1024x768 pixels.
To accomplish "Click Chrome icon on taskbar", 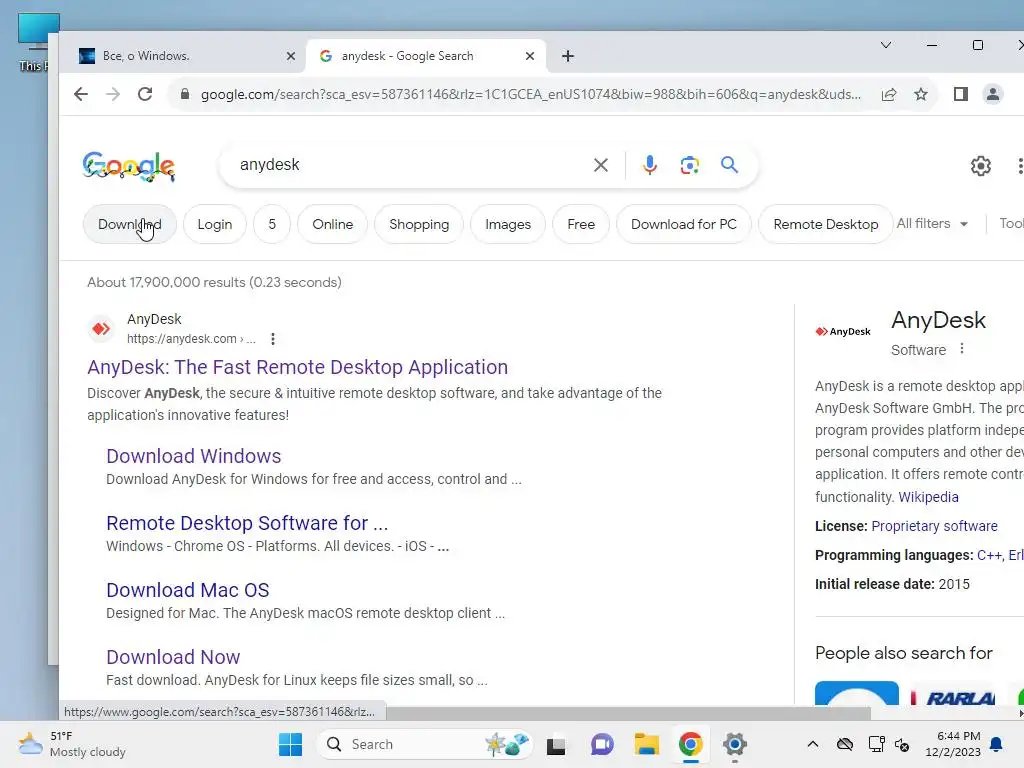I will point(690,744).
